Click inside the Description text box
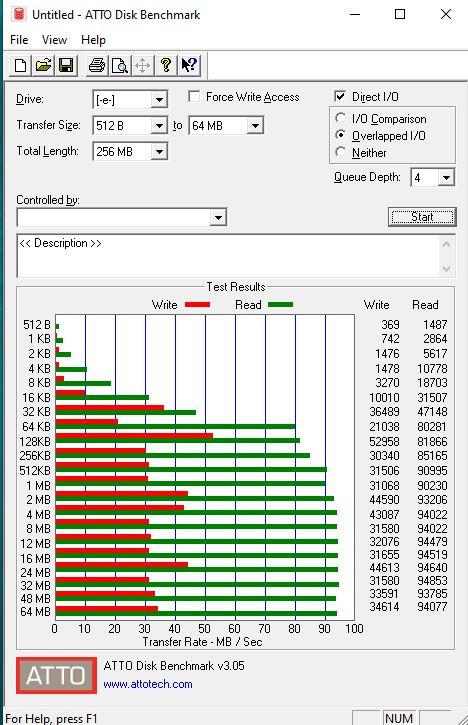Image resolution: width=468 pixels, height=725 pixels. pyautogui.click(x=228, y=256)
